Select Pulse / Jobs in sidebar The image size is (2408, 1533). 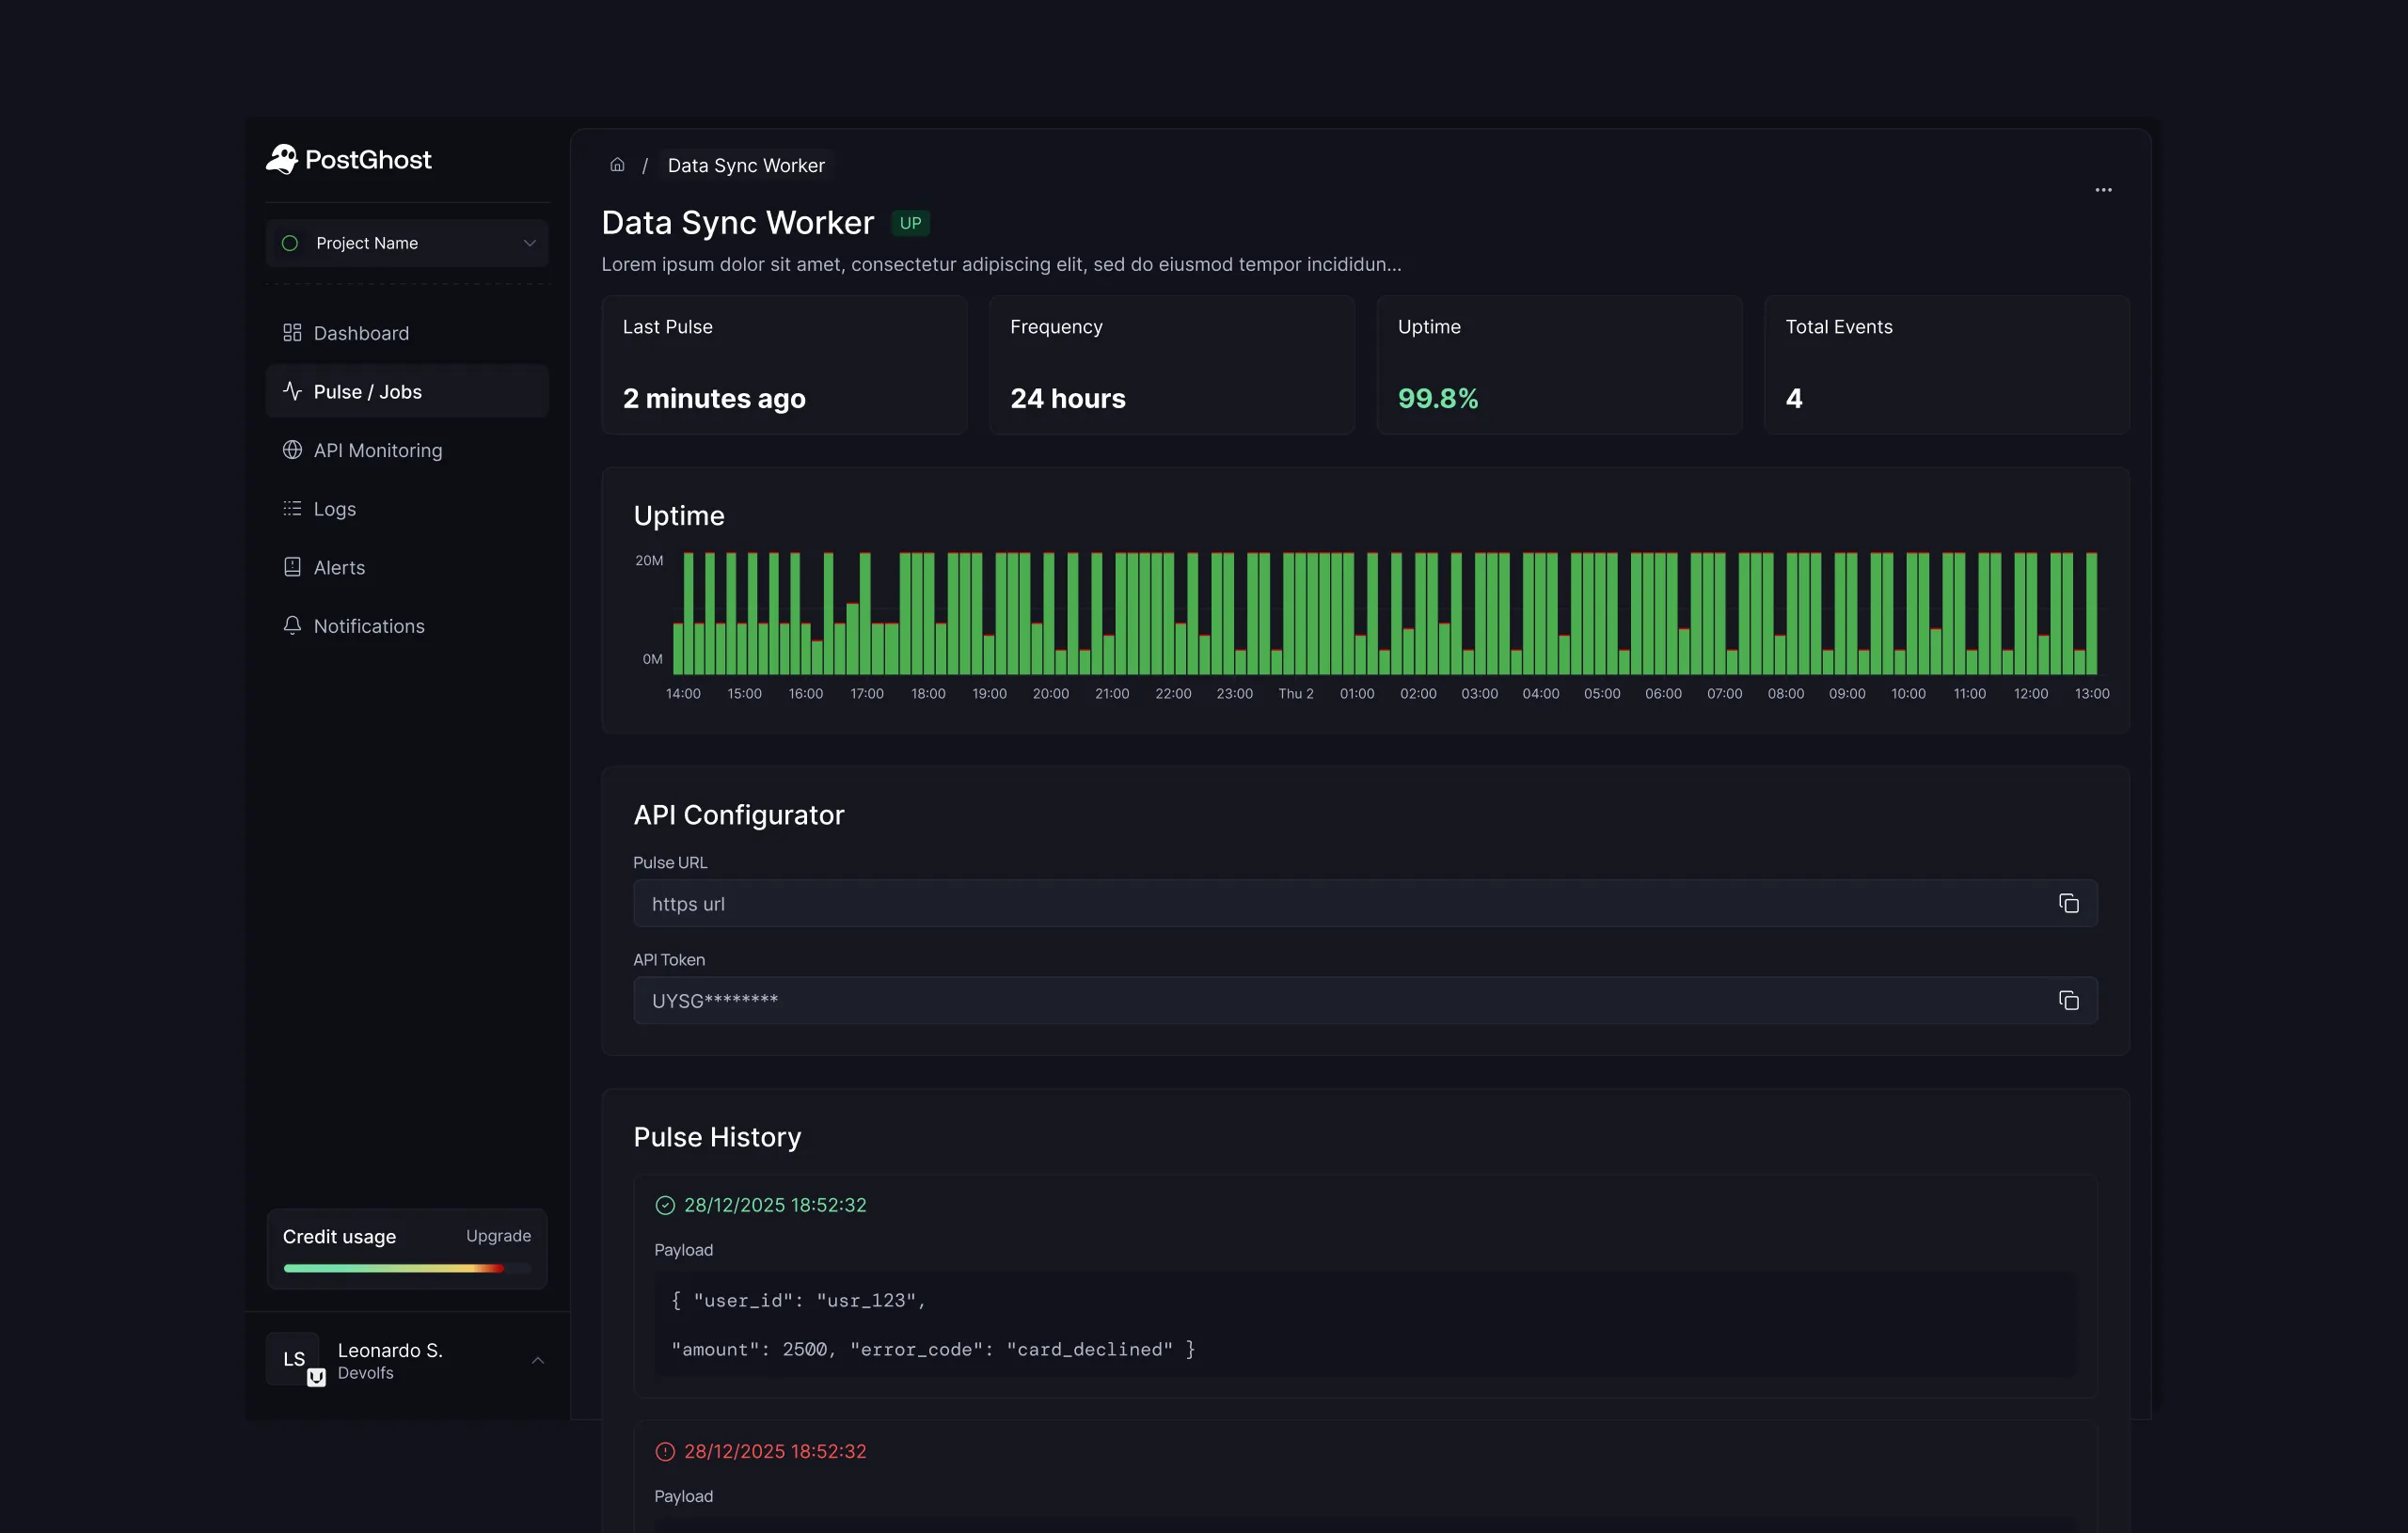[x=407, y=391]
